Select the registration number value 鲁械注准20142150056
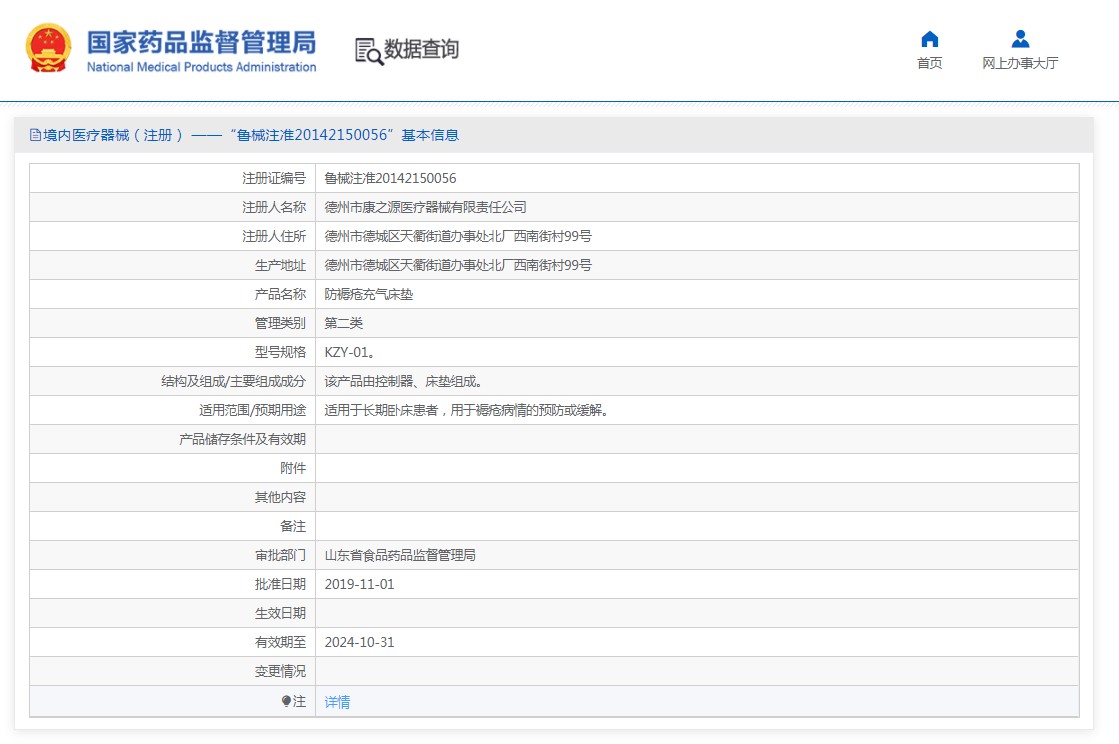1119x744 pixels. pyautogui.click(x=390, y=178)
